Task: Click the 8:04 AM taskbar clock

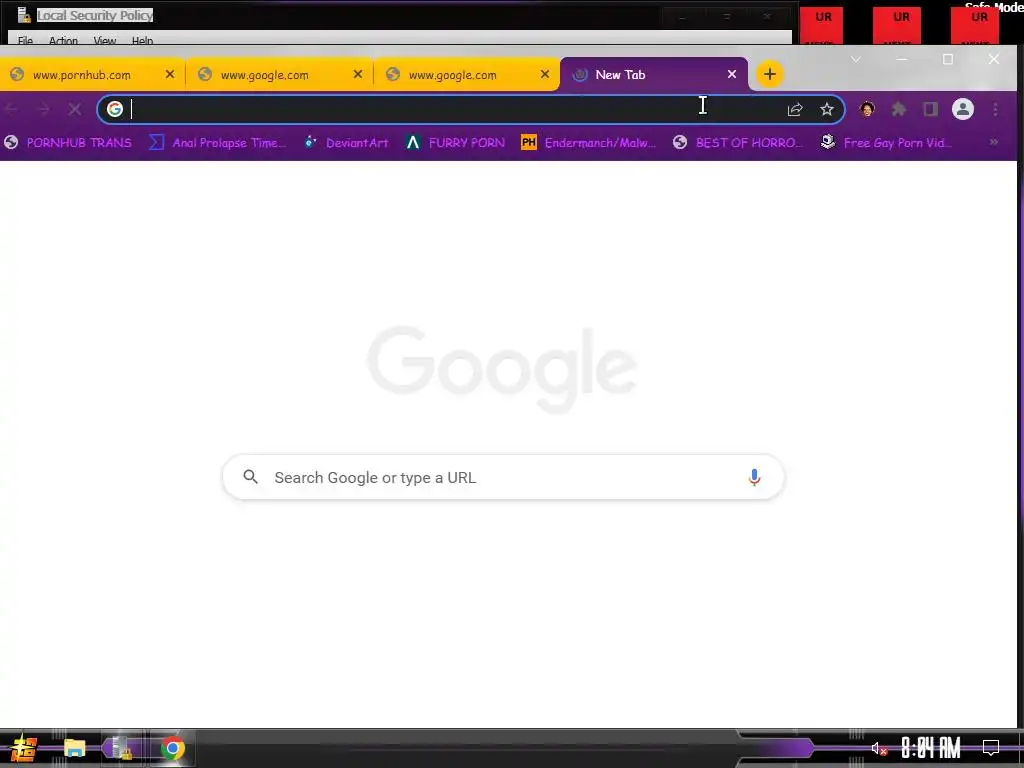Action: [931, 748]
